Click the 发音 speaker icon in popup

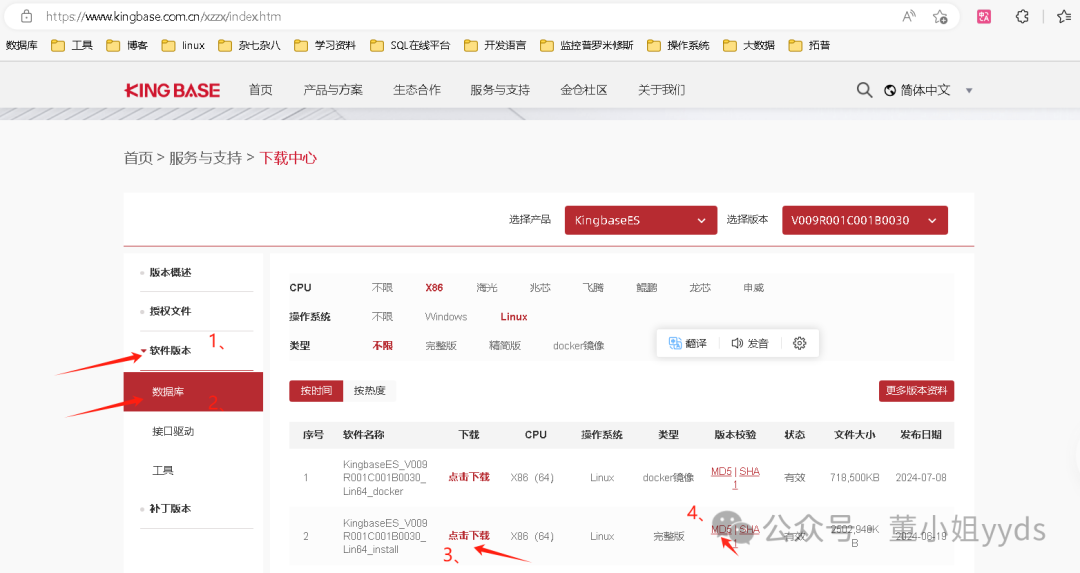coord(737,343)
